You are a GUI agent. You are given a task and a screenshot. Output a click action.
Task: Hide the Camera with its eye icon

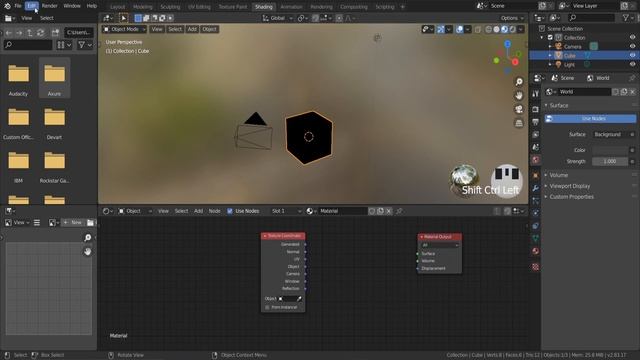pyautogui.click(x=632, y=47)
